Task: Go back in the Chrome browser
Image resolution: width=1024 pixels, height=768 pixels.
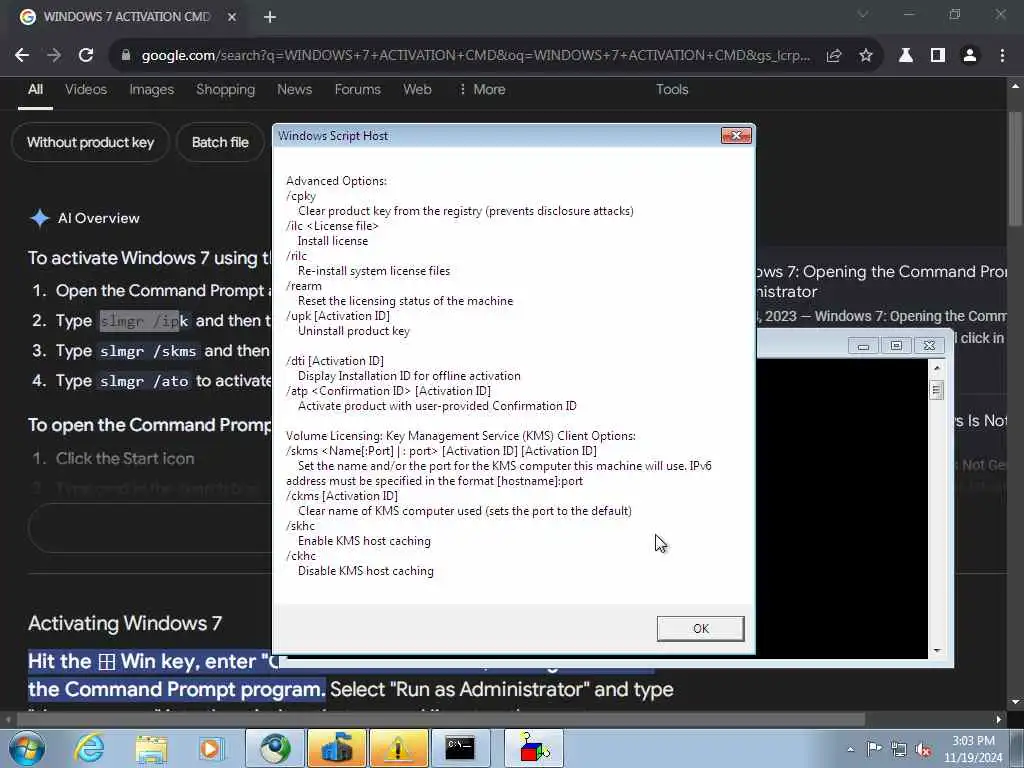Action: [22, 56]
